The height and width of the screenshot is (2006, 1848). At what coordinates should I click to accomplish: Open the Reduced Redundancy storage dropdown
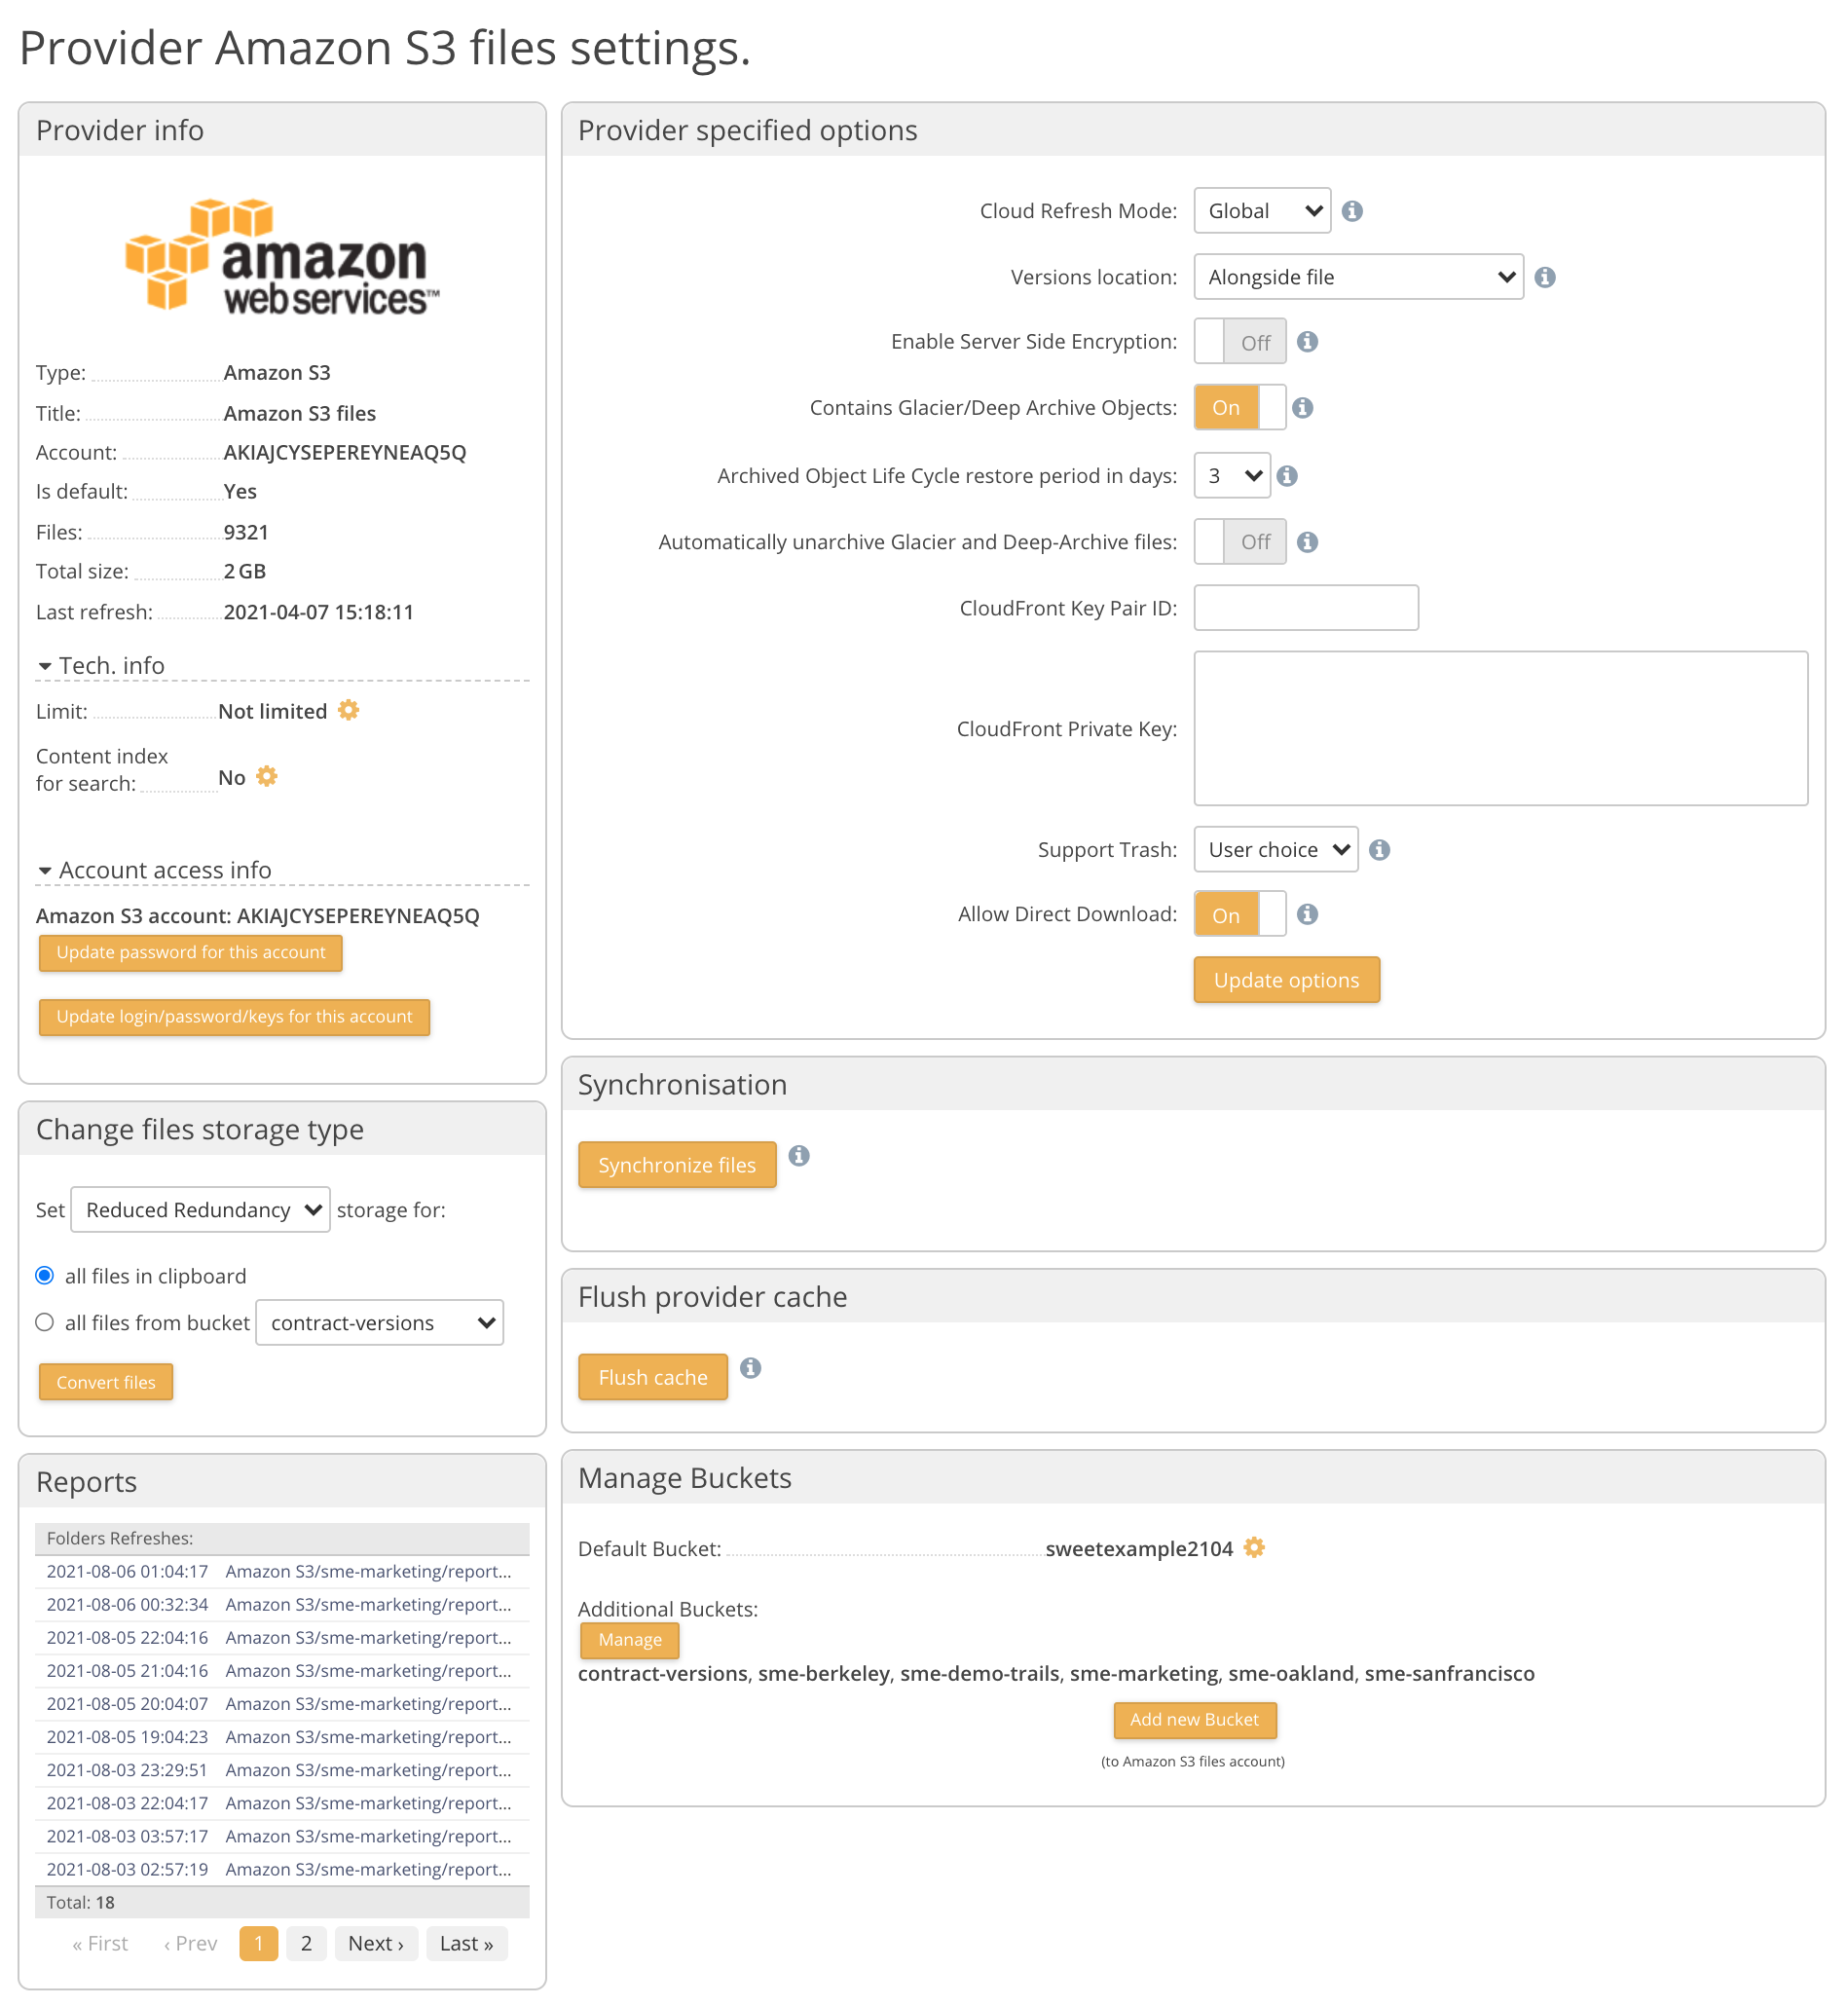click(200, 1210)
